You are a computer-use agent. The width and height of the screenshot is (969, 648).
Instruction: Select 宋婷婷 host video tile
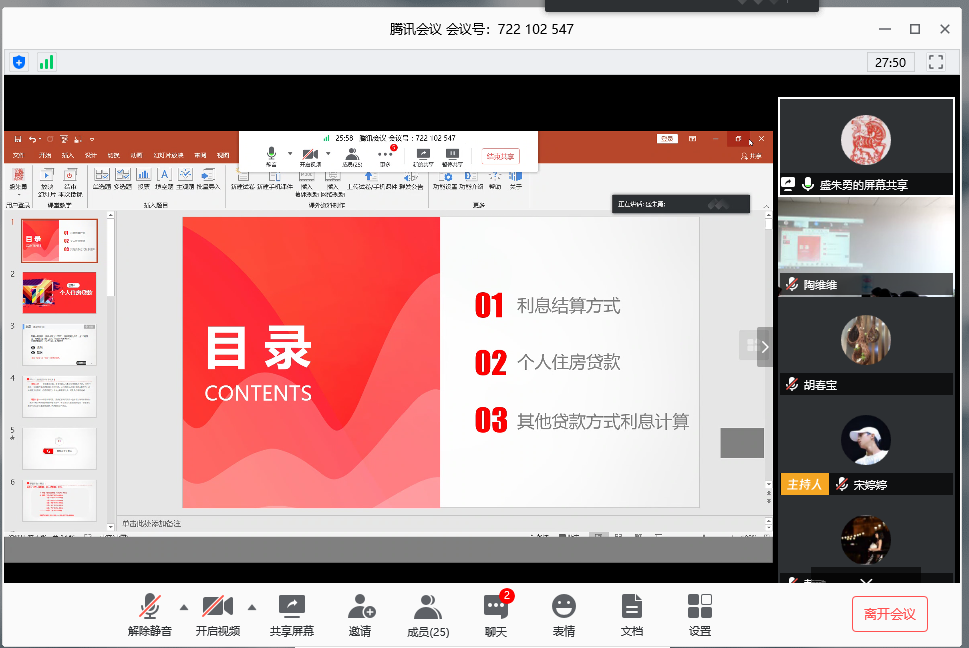[x=866, y=445]
